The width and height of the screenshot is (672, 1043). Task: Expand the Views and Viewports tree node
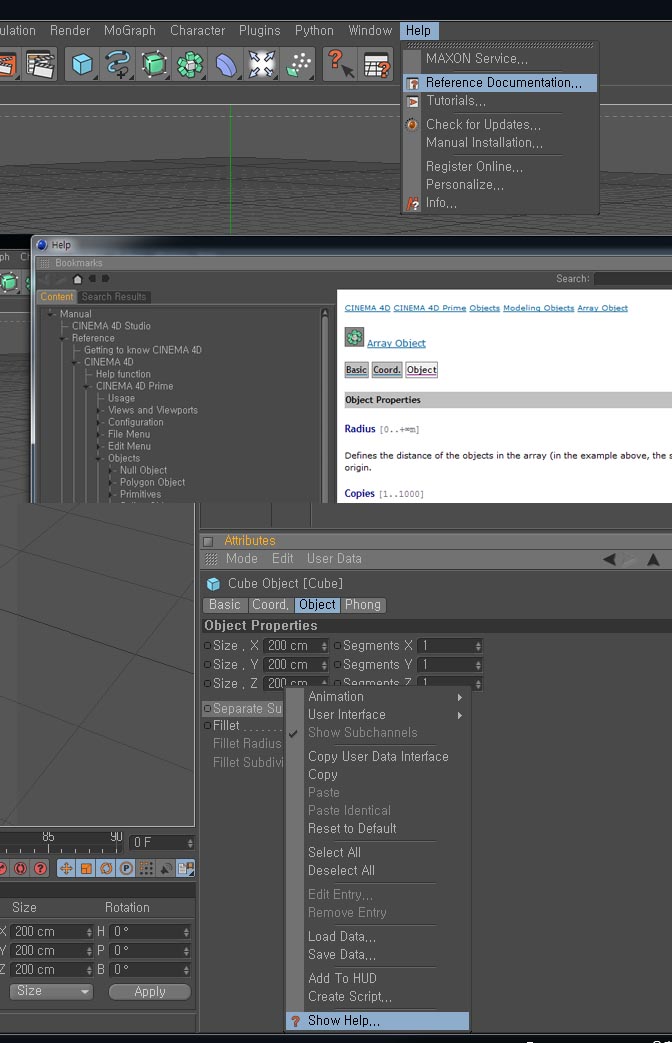click(98, 410)
